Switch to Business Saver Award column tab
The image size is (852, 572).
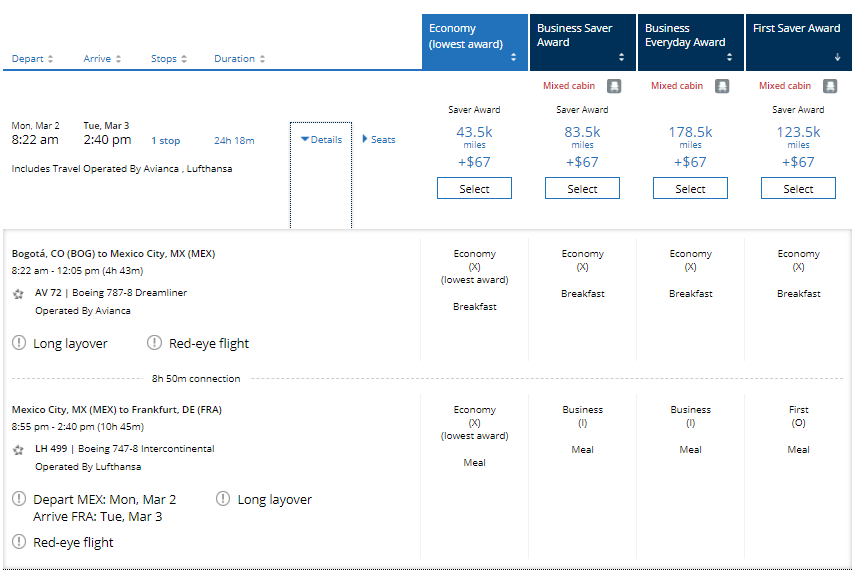pos(582,42)
